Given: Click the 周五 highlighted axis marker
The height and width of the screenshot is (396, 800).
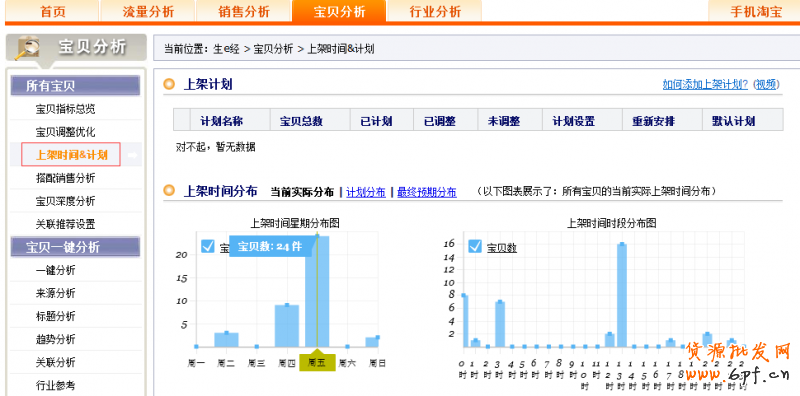Looking at the screenshot, I should click(x=317, y=362).
